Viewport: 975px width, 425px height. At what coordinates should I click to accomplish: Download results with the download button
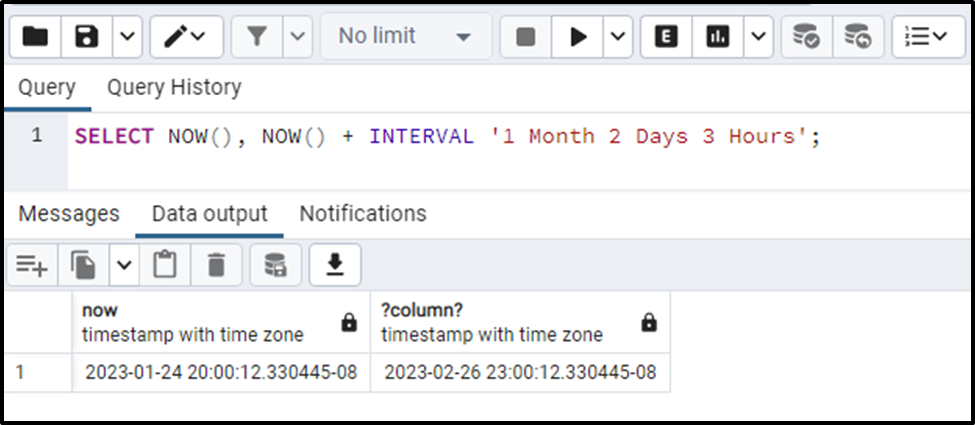pyautogui.click(x=335, y=266)
